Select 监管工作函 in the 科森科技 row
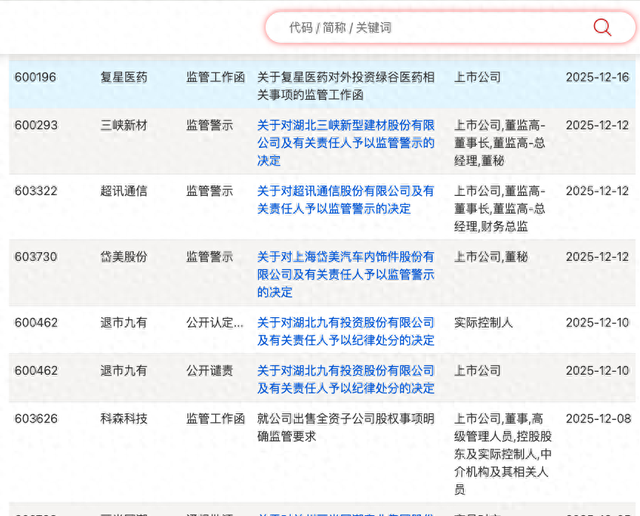Viewport: 640px width, 516px height. (216, 419)
